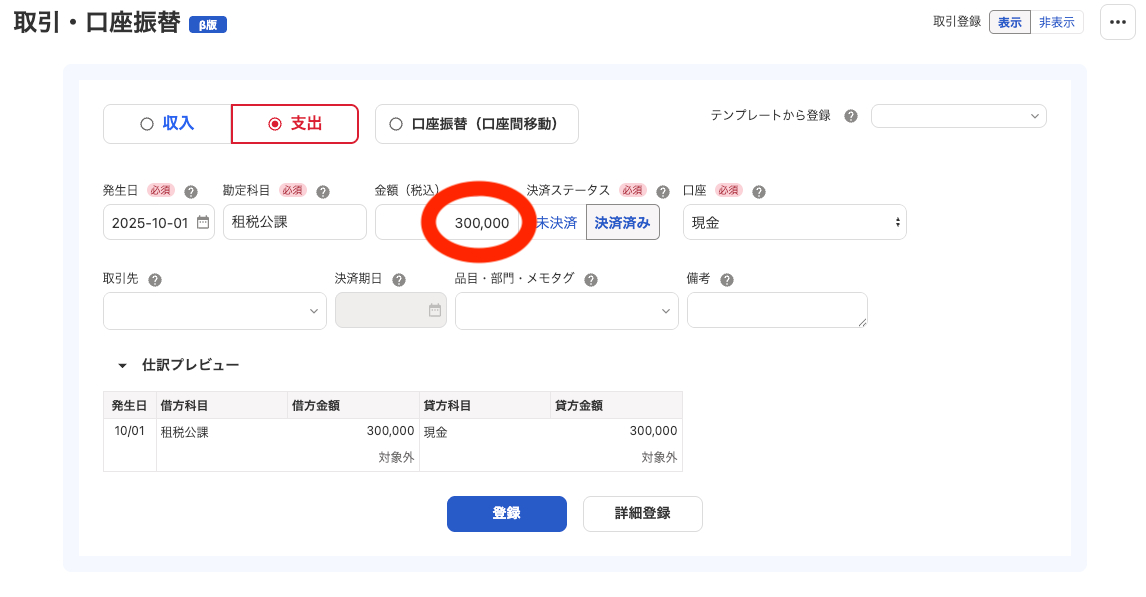This screenshot has height=597, width=1146.
Task: Click inside the 備考 text field
Action: [777, 310]
